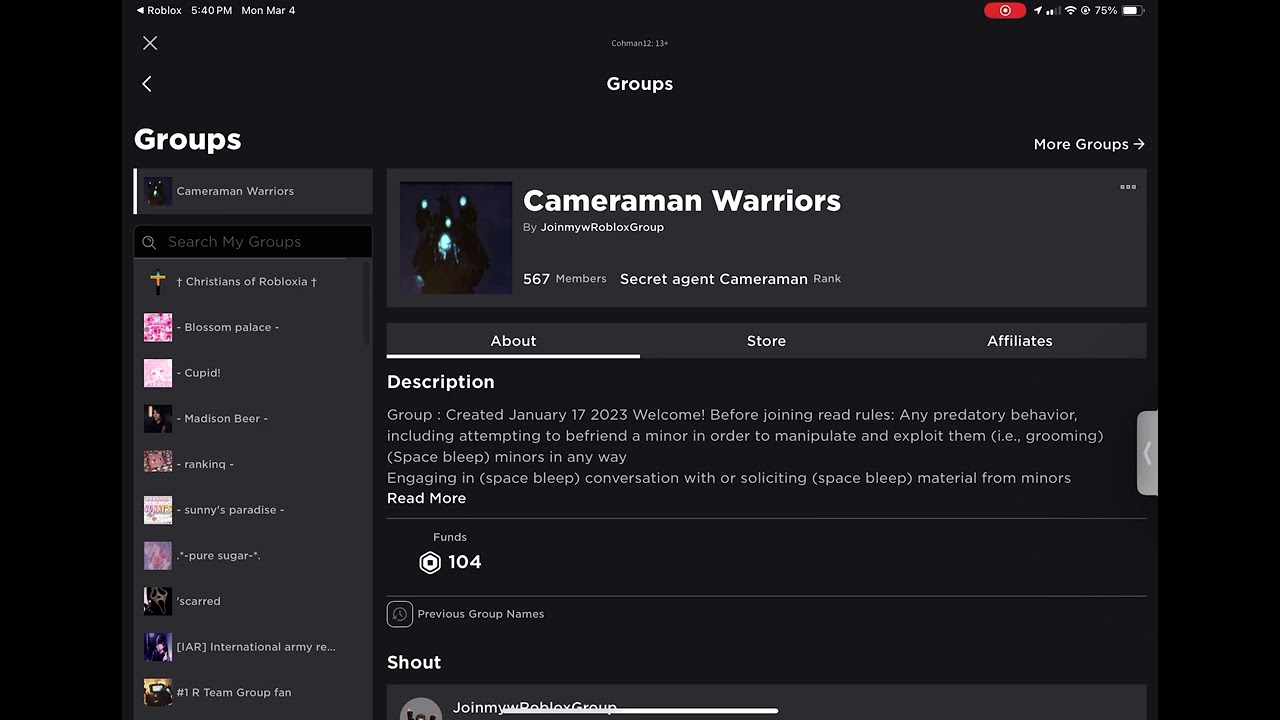Click Previous Group Names text
Viewport: 1280px width, 720px height.
pos(481,614)
